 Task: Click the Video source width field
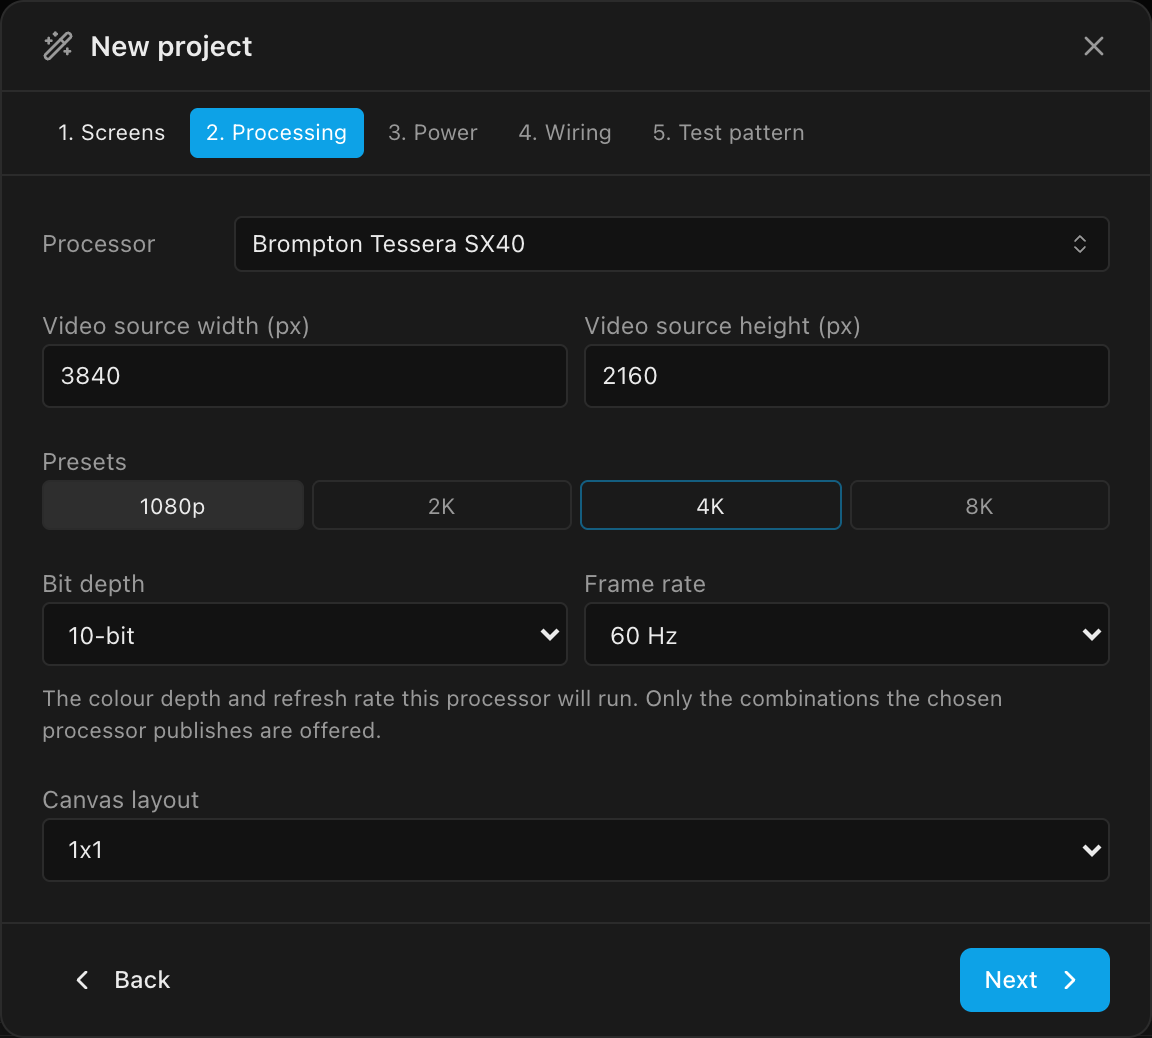(305, 376)
